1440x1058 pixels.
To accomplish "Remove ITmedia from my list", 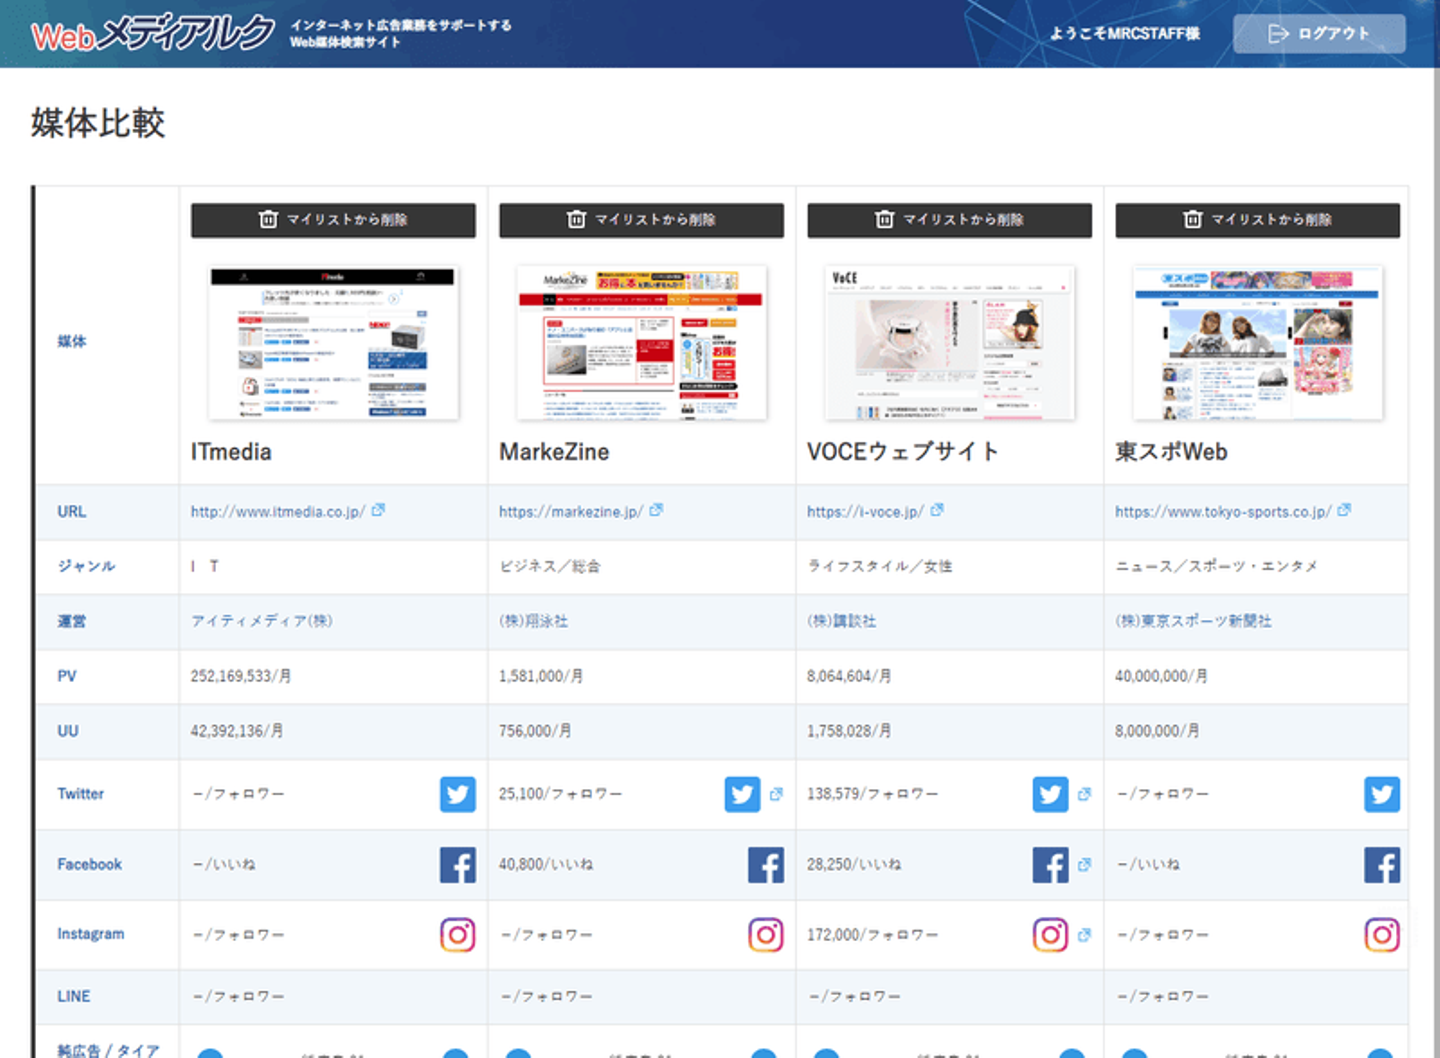I will [333, 220].
